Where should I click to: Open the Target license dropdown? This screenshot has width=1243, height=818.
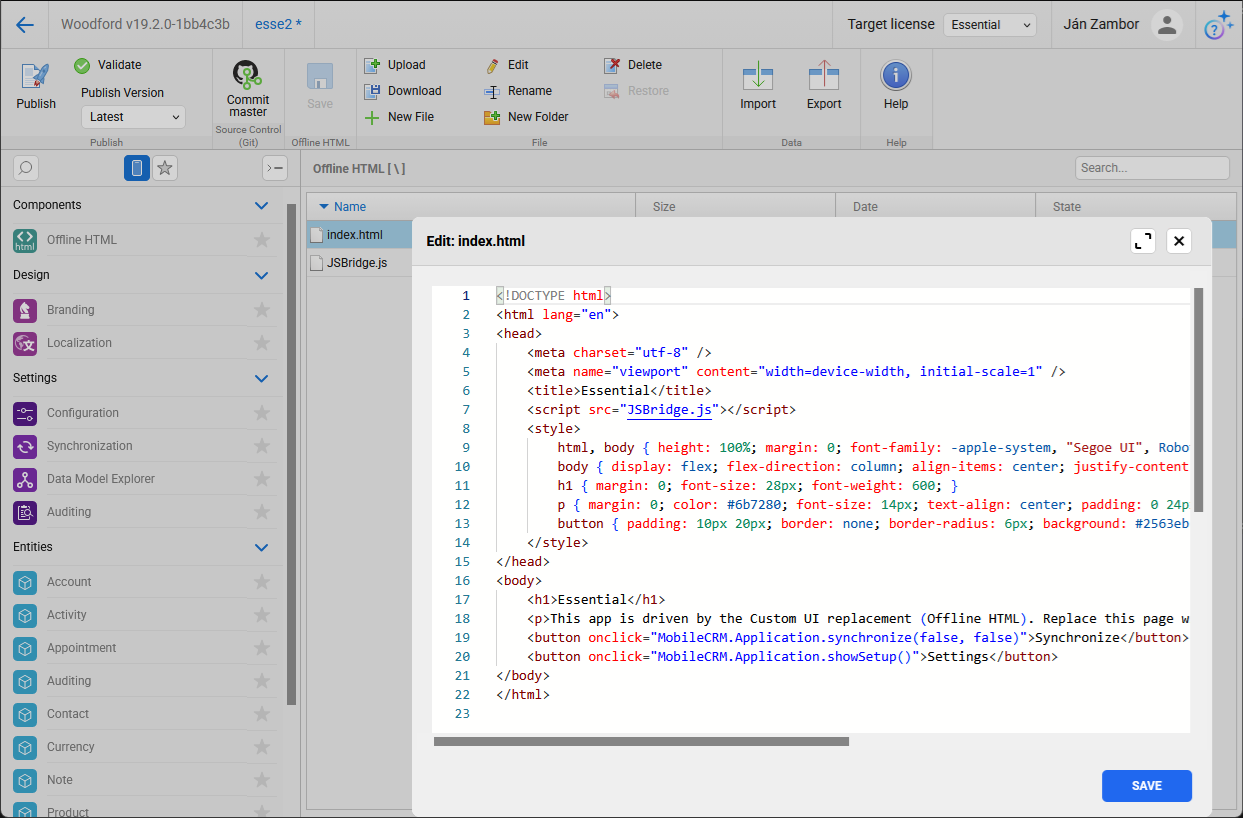990,25
